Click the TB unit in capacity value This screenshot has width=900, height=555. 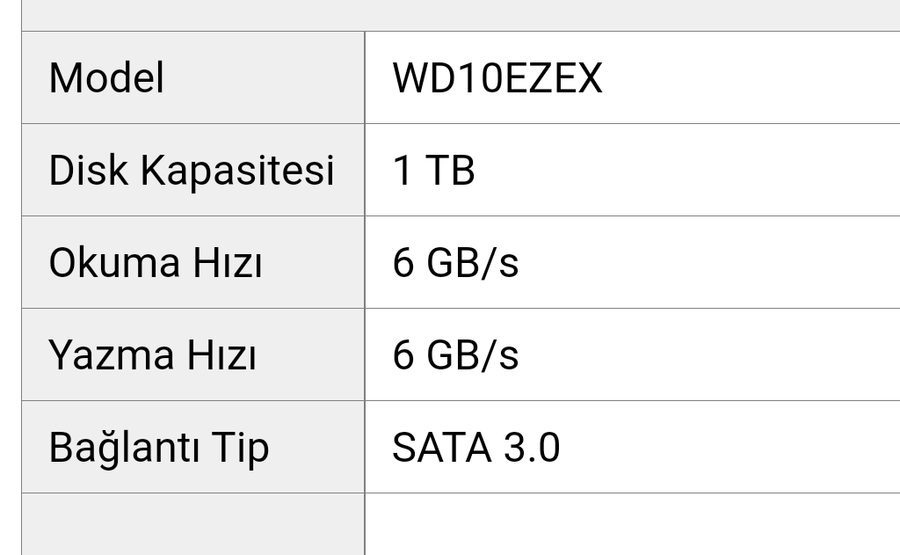tap(450, 170)
